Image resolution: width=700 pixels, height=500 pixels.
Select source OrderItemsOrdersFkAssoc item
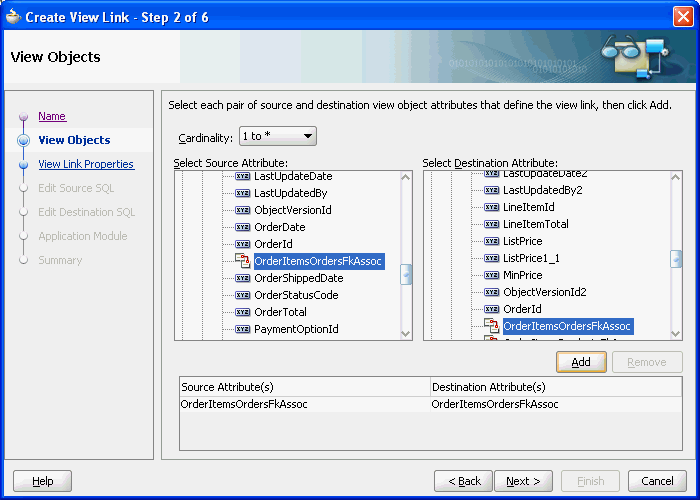tap(319, 261)
